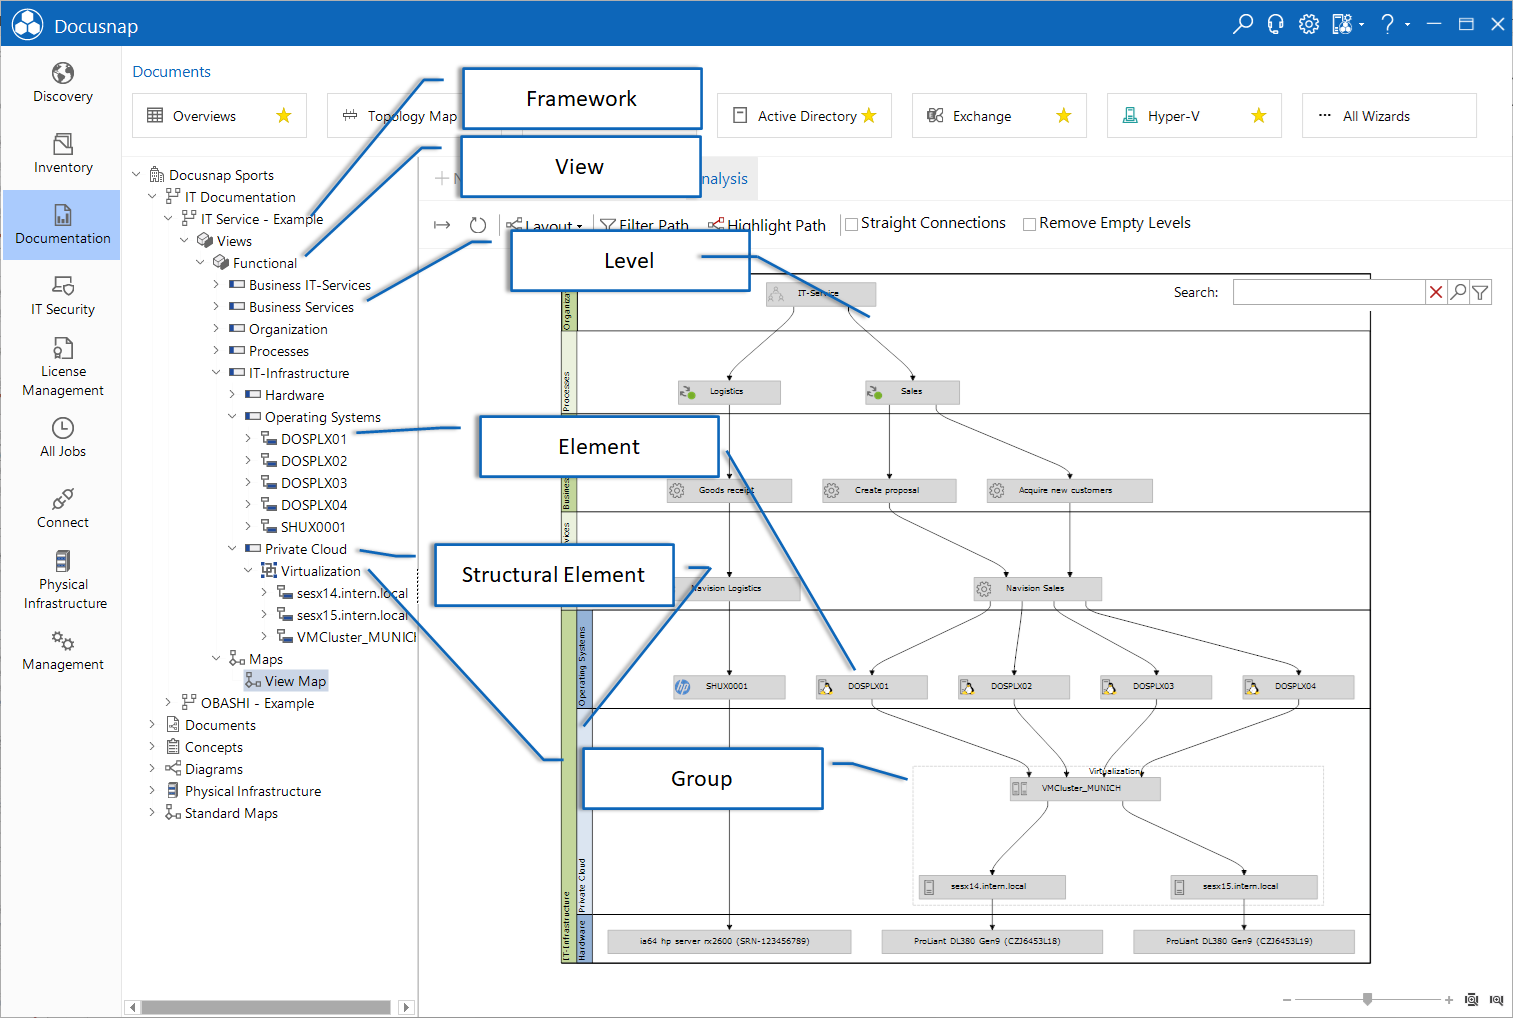This screenshot has height=1018, width=1513.
Task: Select View Map in the tree
Action: coord(286,681)
